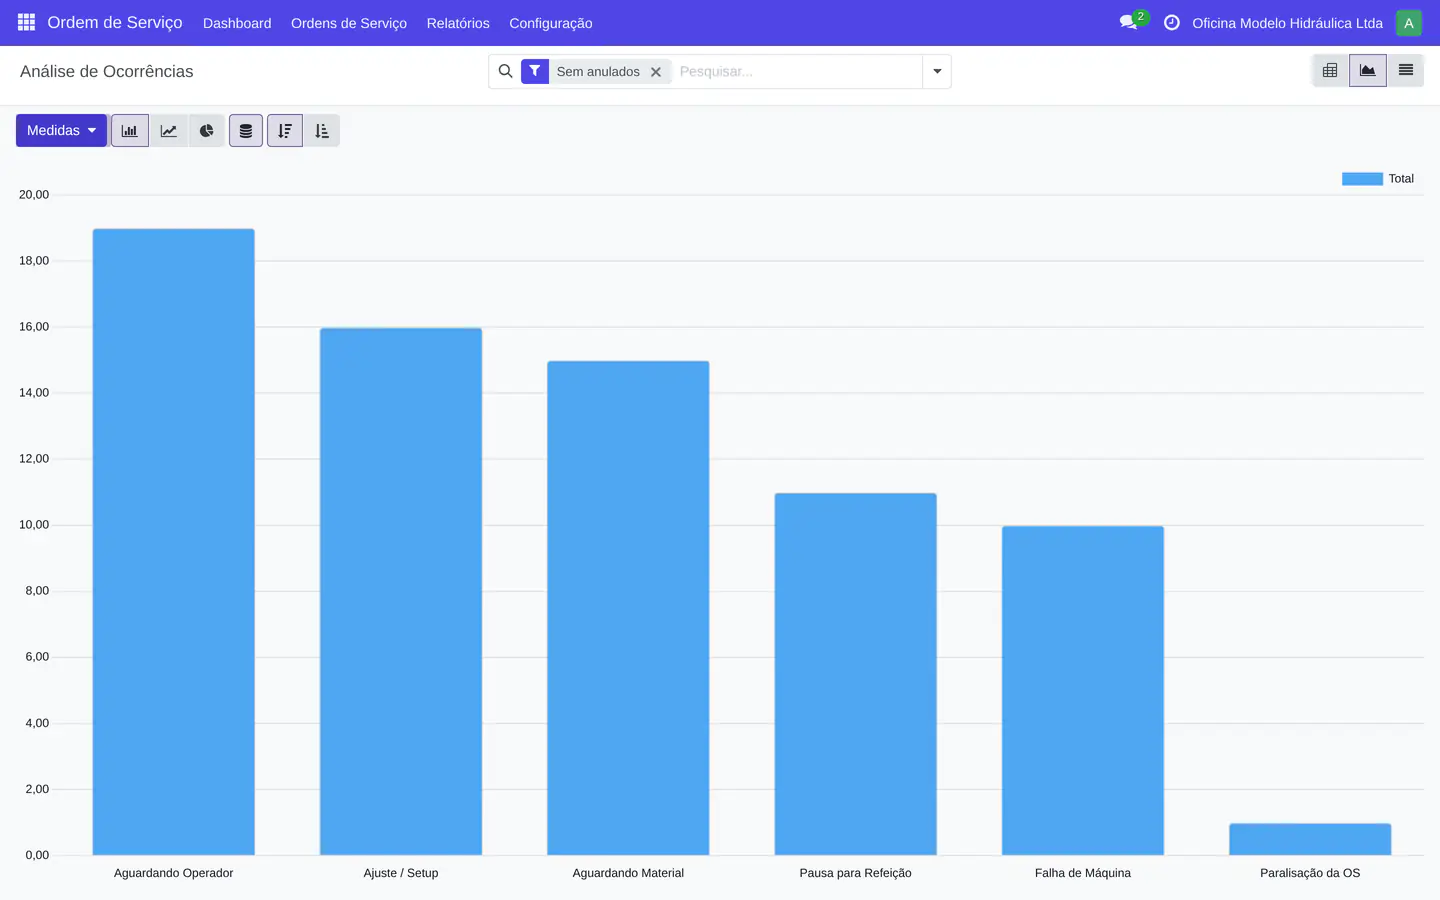Image resolution: width=1440 pixels, height=900 pixels.
Task: Switch to pivot table view
Action: (x=1330, y=71)
